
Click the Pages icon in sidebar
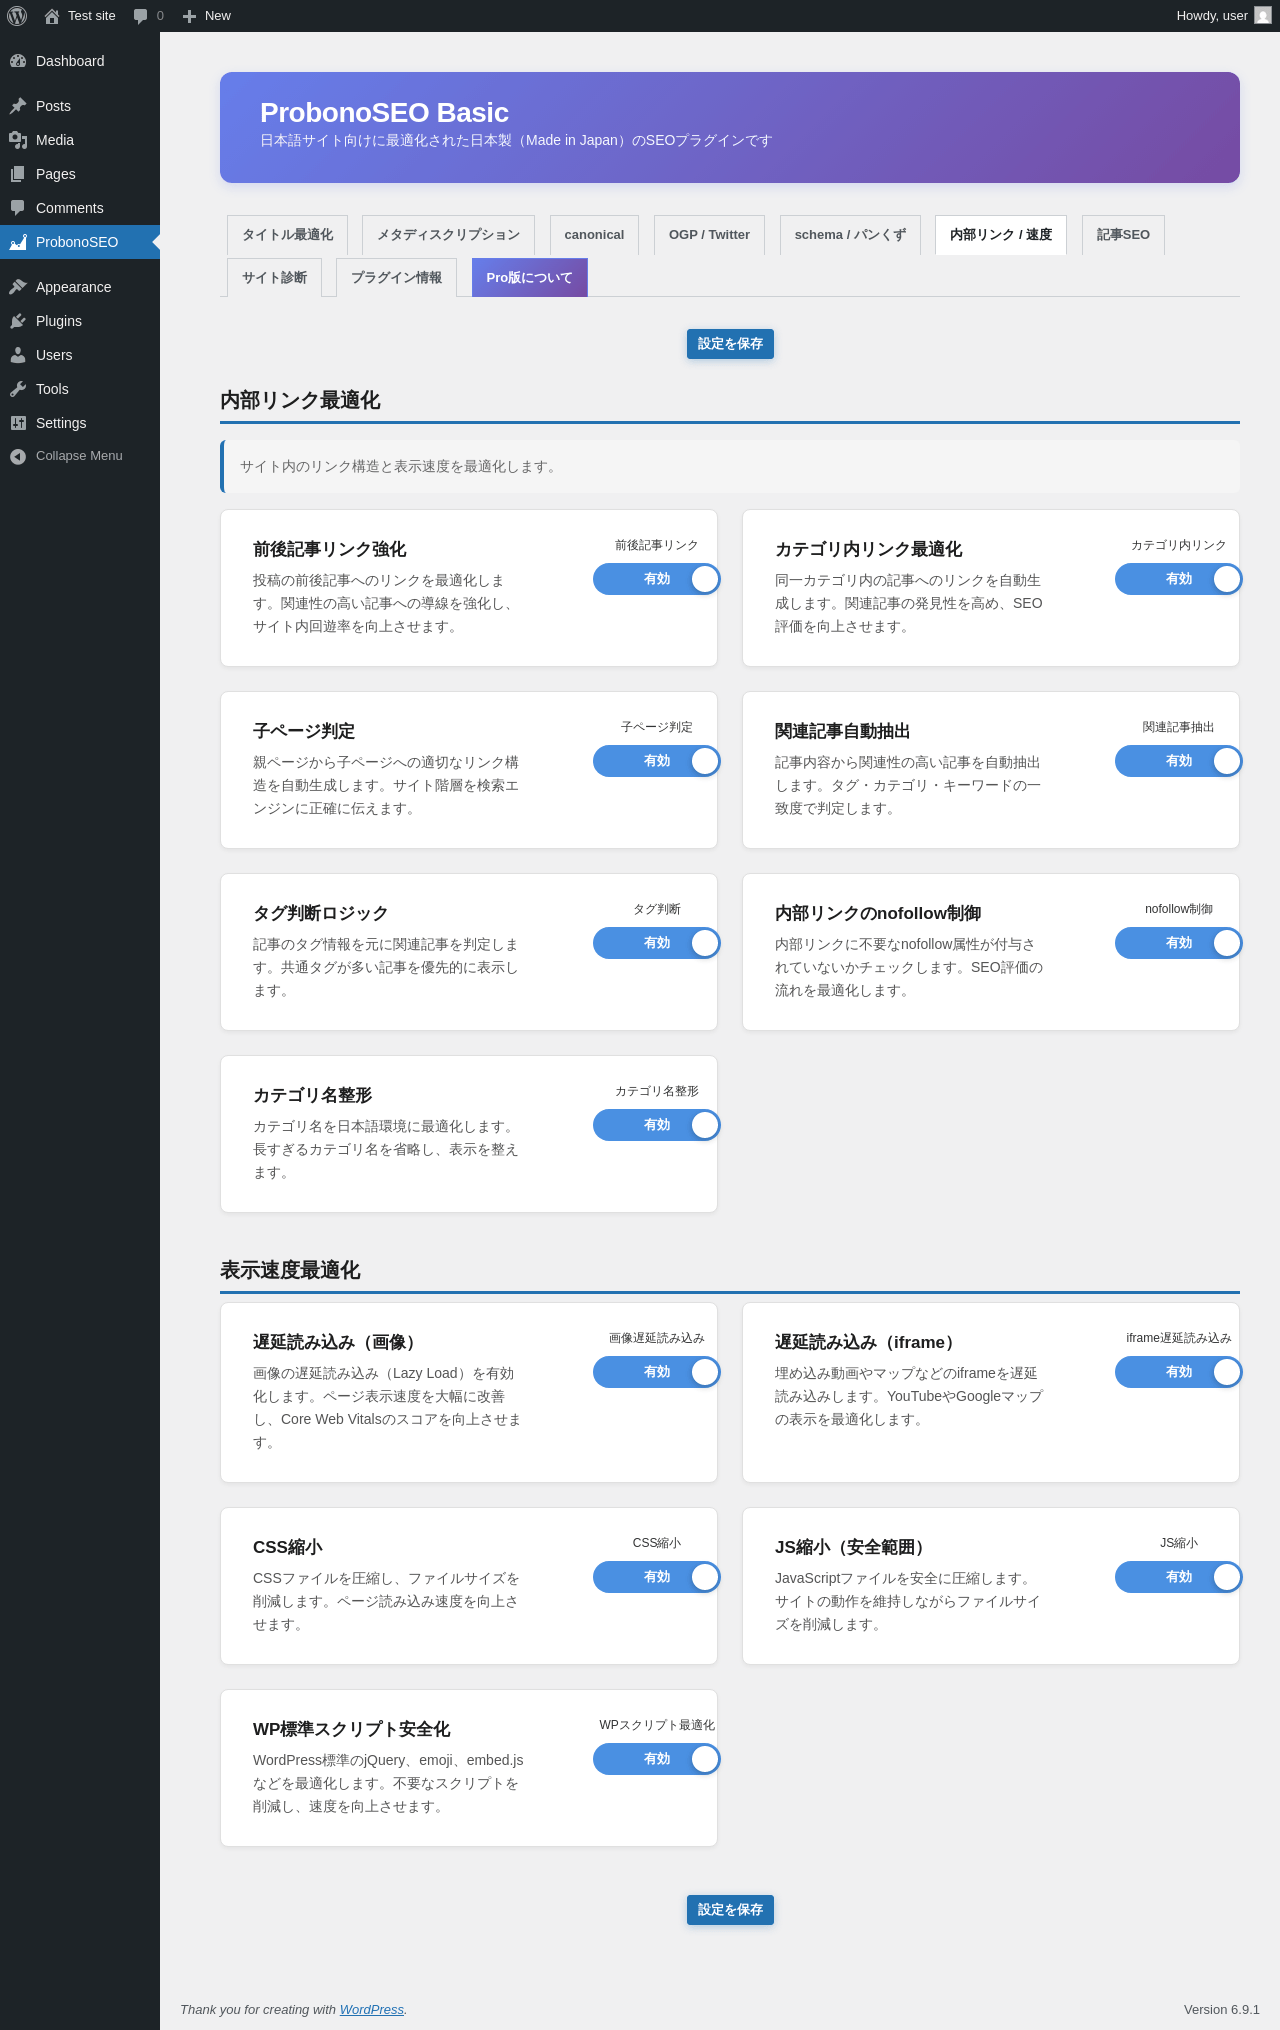coord(18,174)
